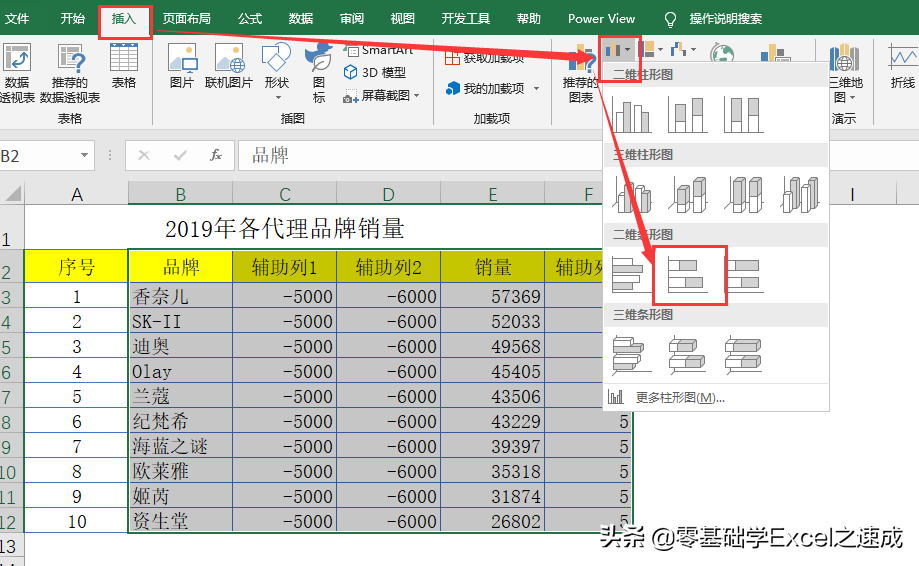
Task: Click the 序号 header cell
Action: click(77, 267)
